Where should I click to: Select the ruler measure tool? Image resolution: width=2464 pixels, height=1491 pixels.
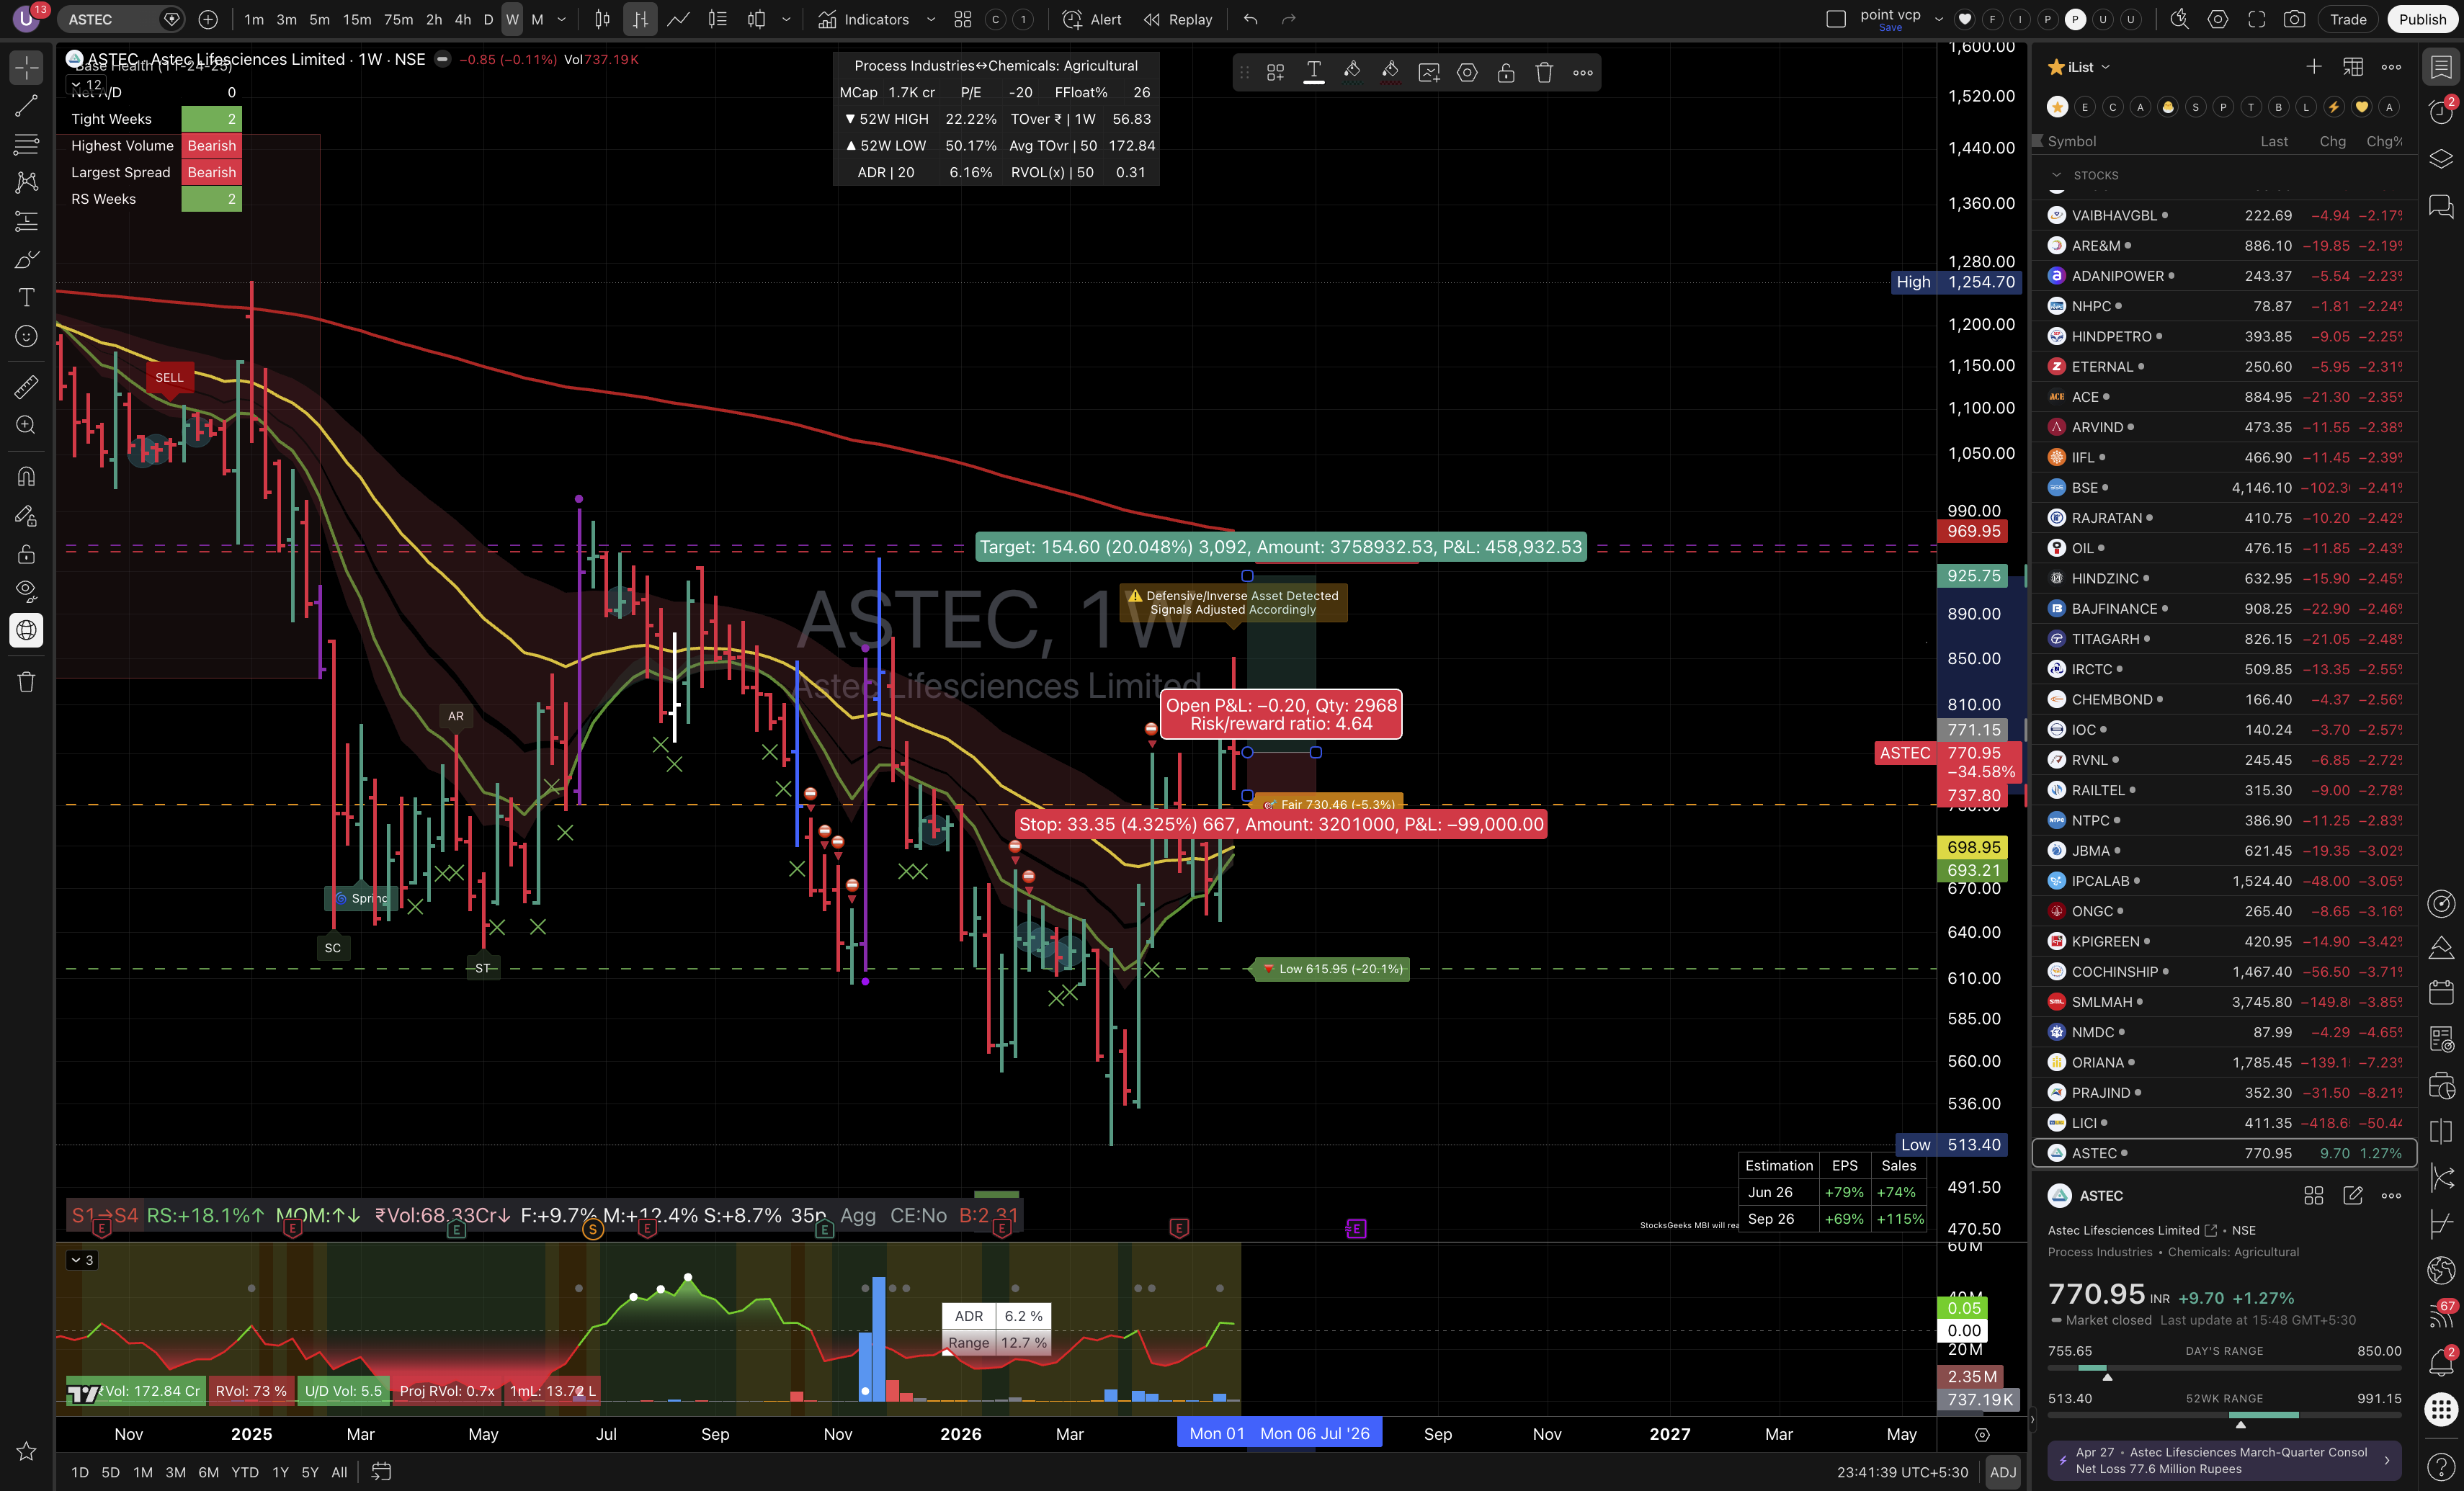(x=27, y=386)
